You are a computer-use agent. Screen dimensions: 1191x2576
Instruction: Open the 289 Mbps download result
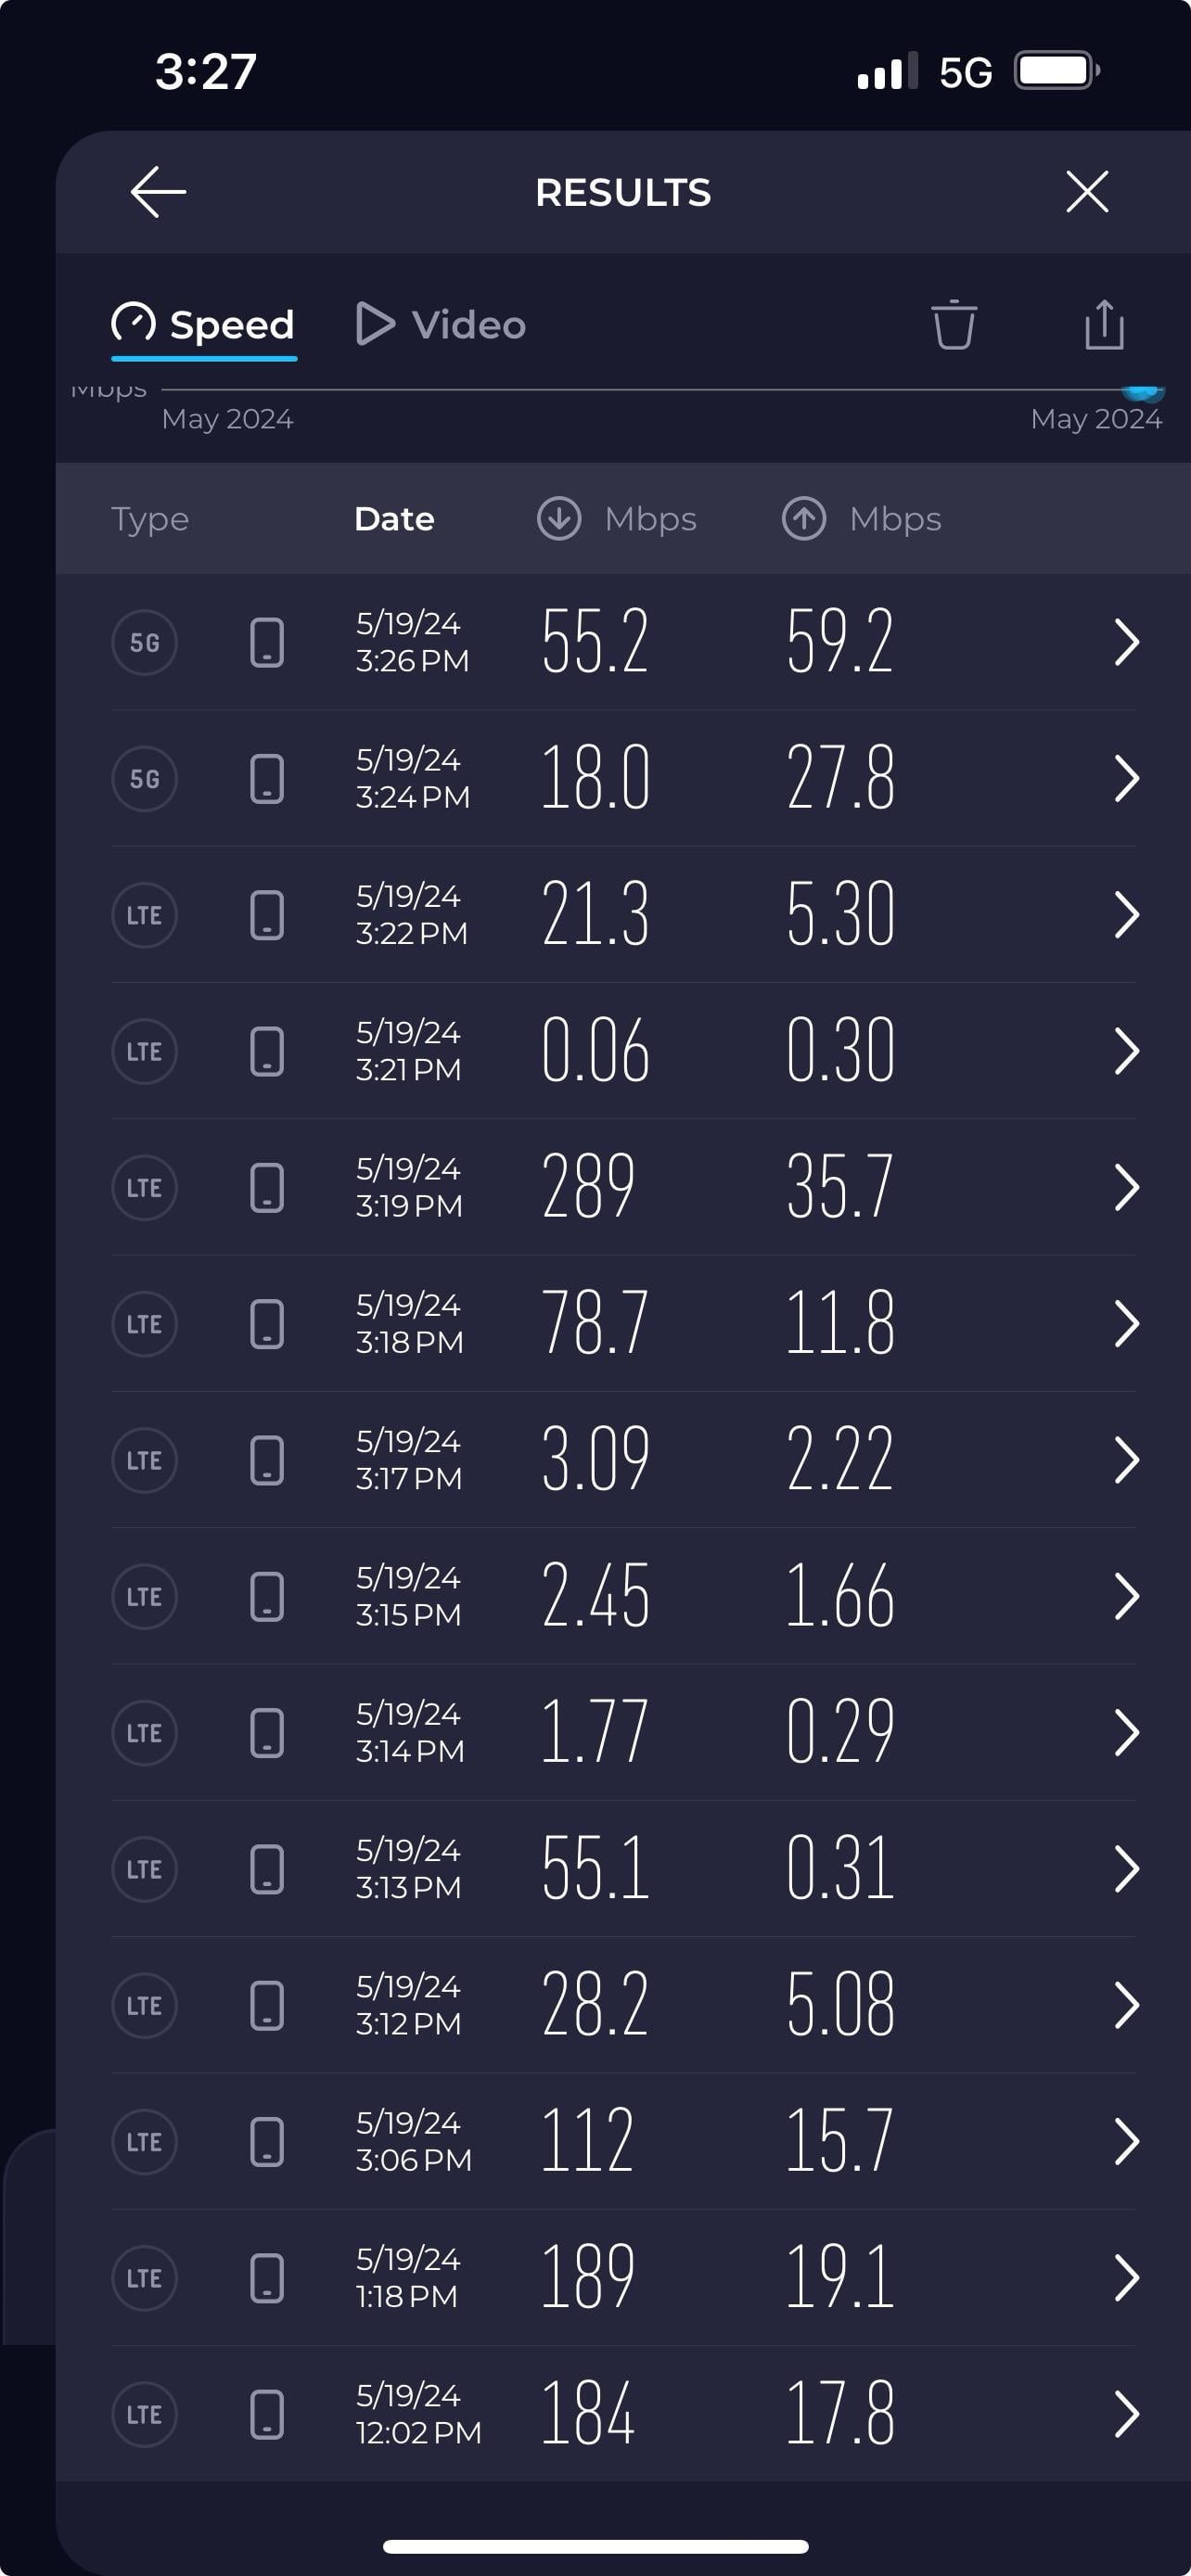(x=588, y=1187)
